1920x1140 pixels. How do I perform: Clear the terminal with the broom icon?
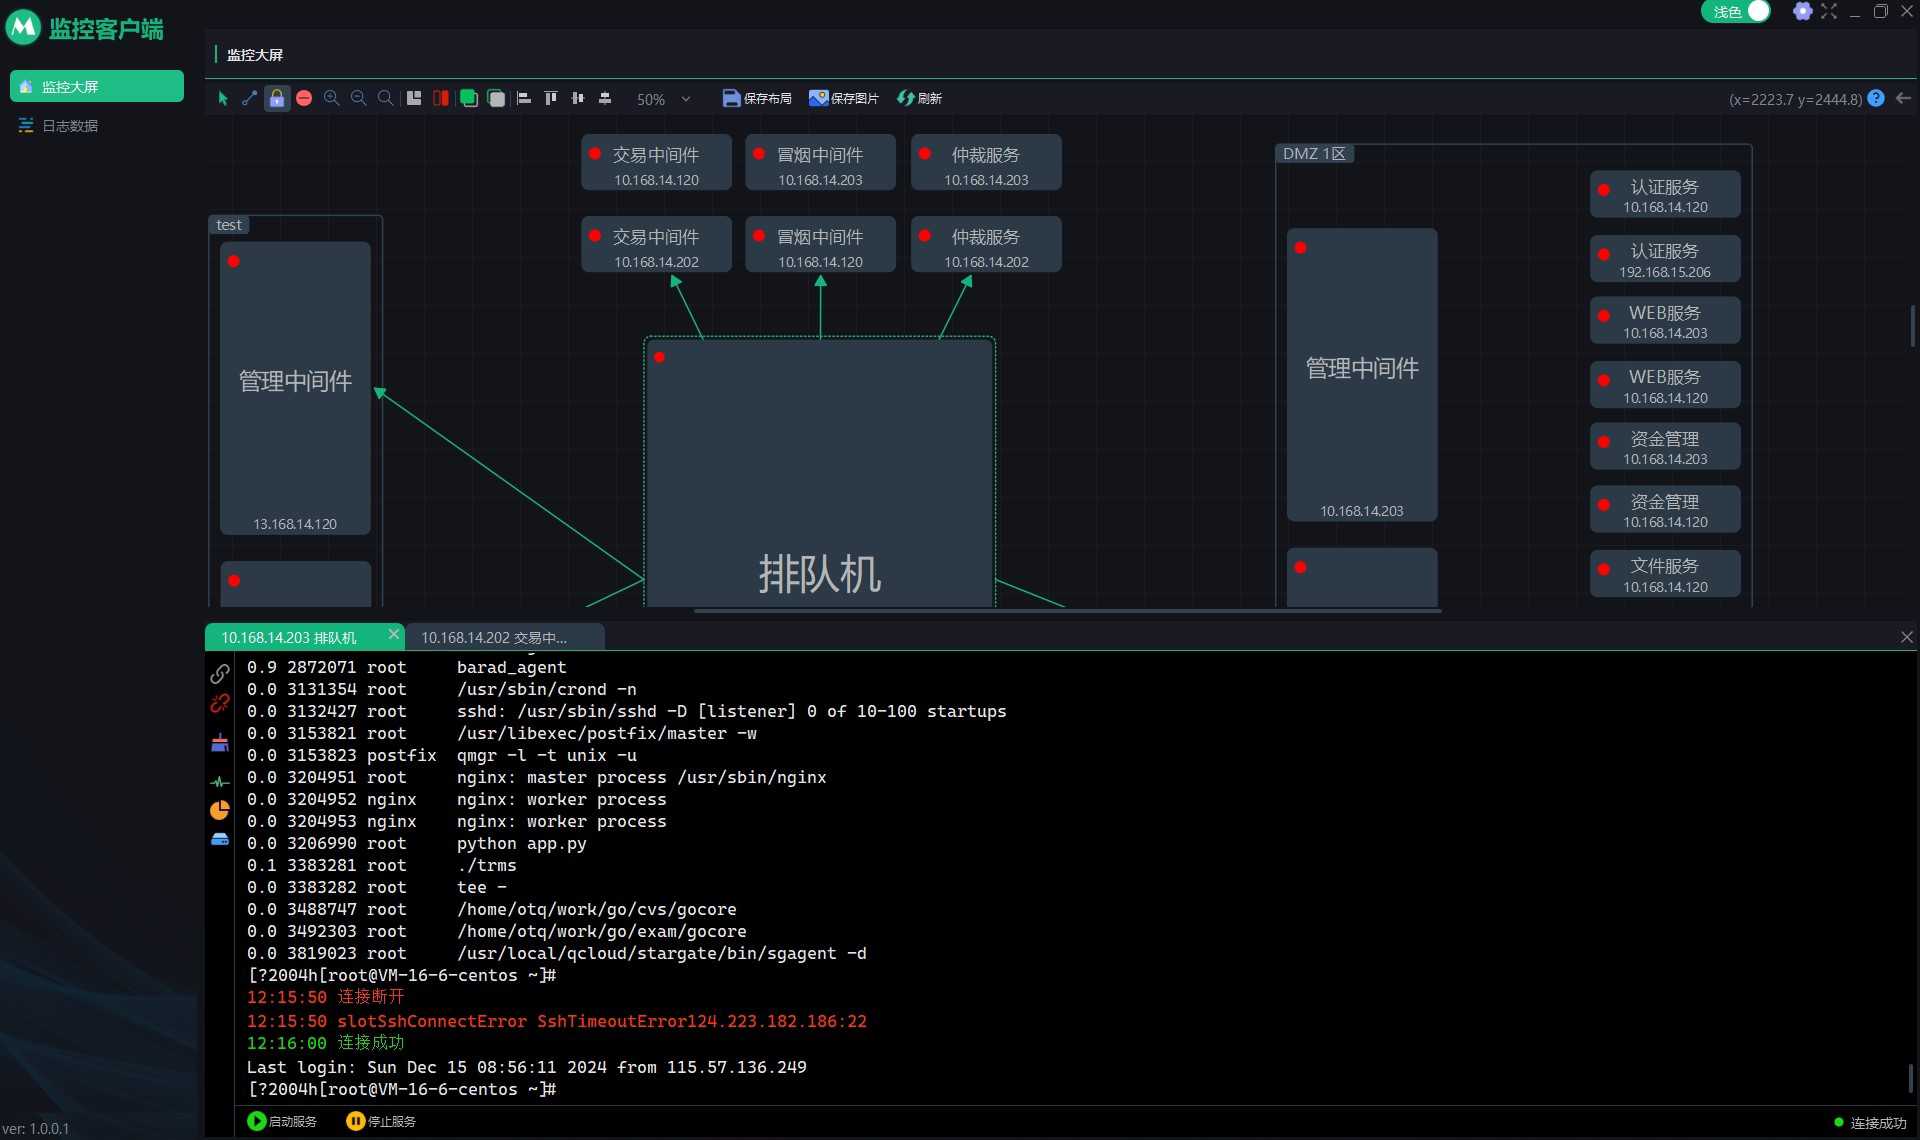pos(220,743)
